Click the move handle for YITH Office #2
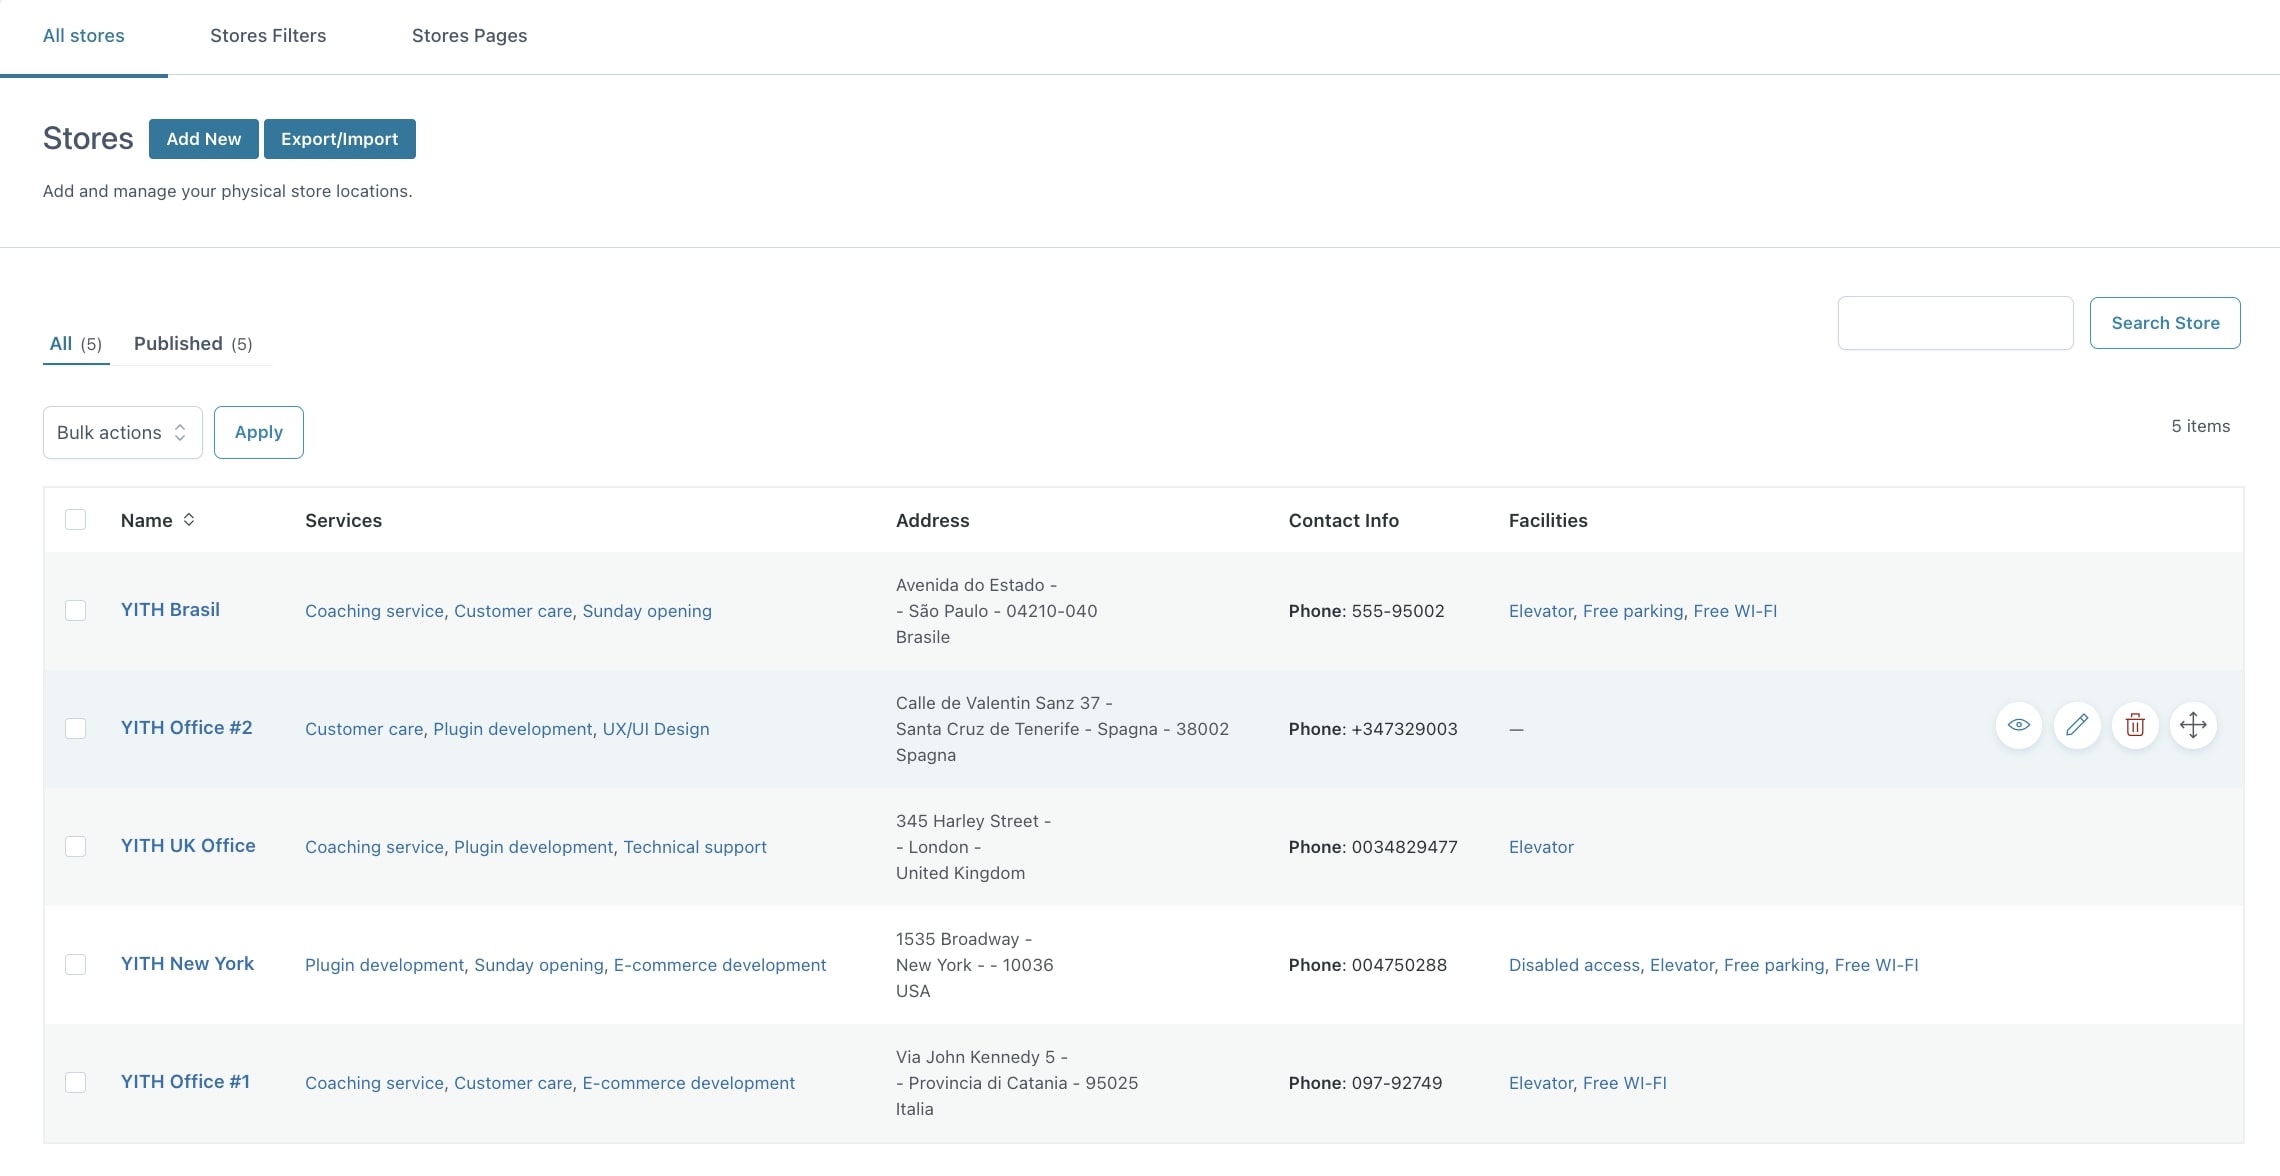Screen dimensions: 2280x1176 (2193, 725)
